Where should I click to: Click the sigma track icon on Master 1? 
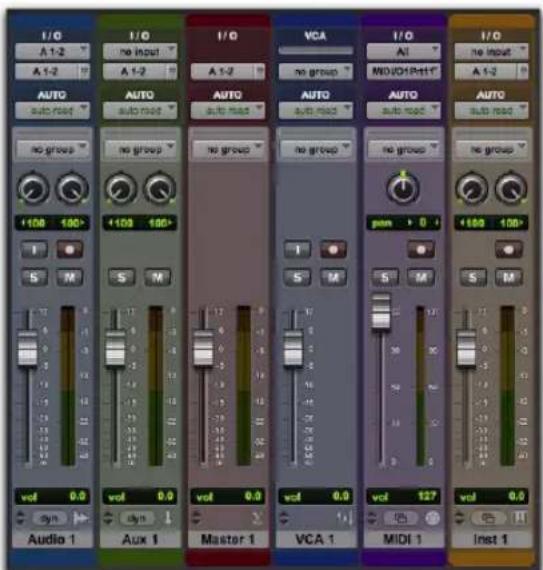[x=257, y=518]
